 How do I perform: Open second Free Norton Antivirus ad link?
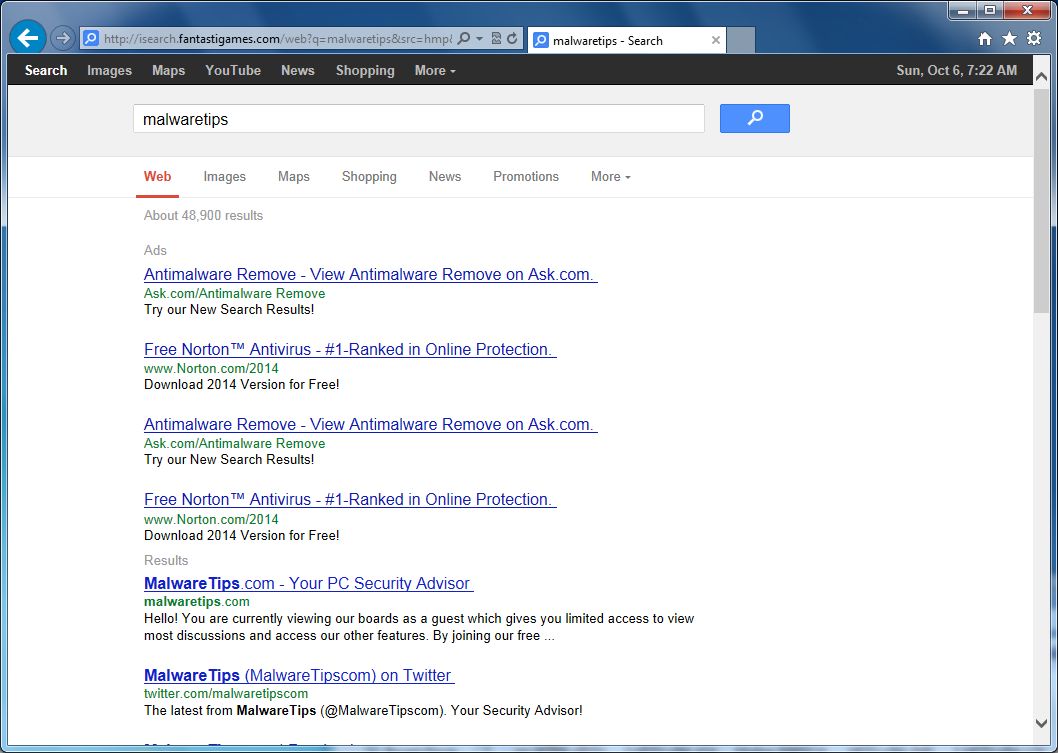click(350, 499)
